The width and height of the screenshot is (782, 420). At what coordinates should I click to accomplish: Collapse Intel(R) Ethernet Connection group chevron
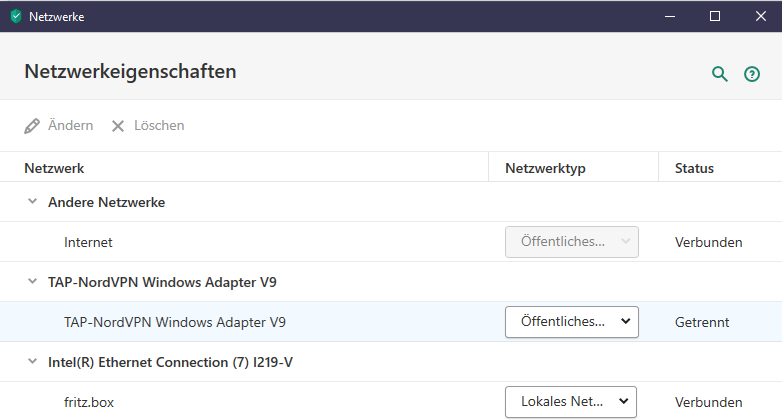tap(32, 362)
